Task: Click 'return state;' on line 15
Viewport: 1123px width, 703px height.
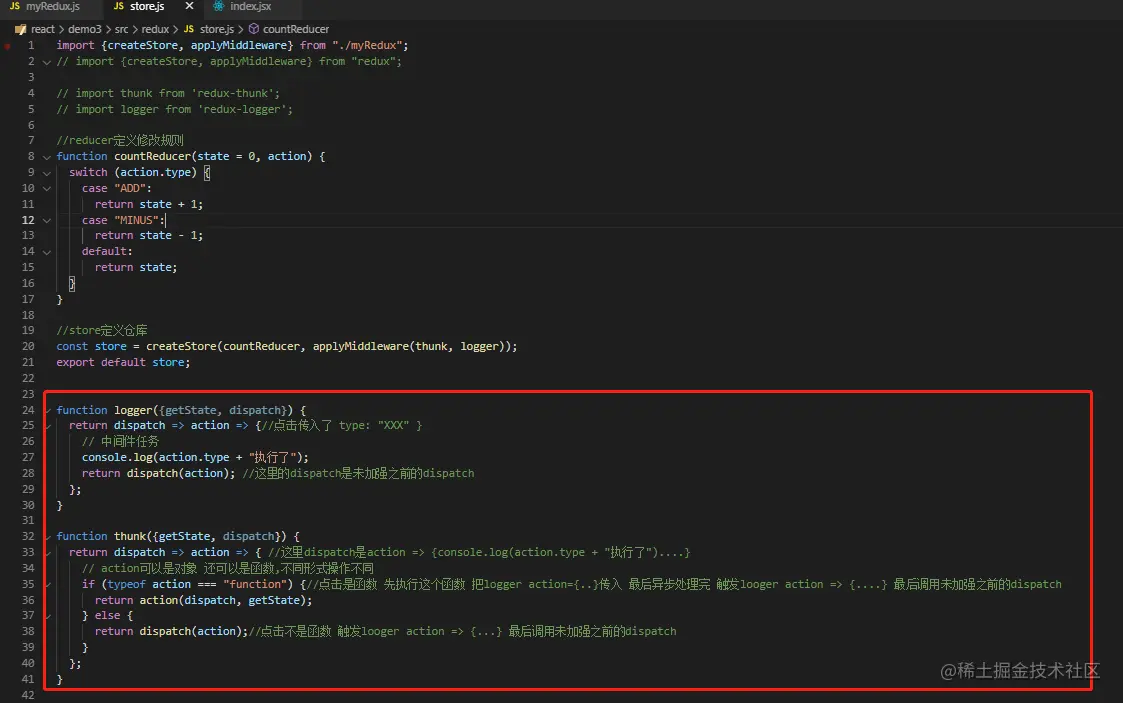Action: [136, 267]
